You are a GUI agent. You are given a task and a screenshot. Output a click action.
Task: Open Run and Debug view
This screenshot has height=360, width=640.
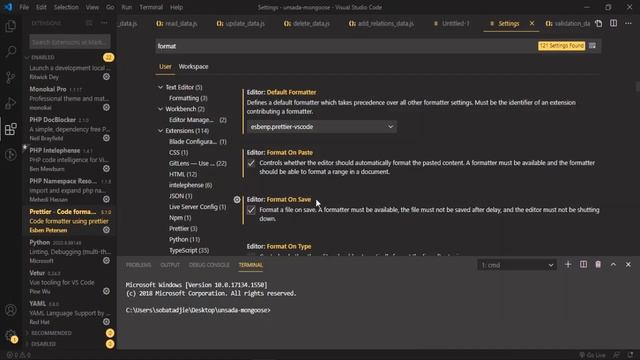tap(11, 103)
